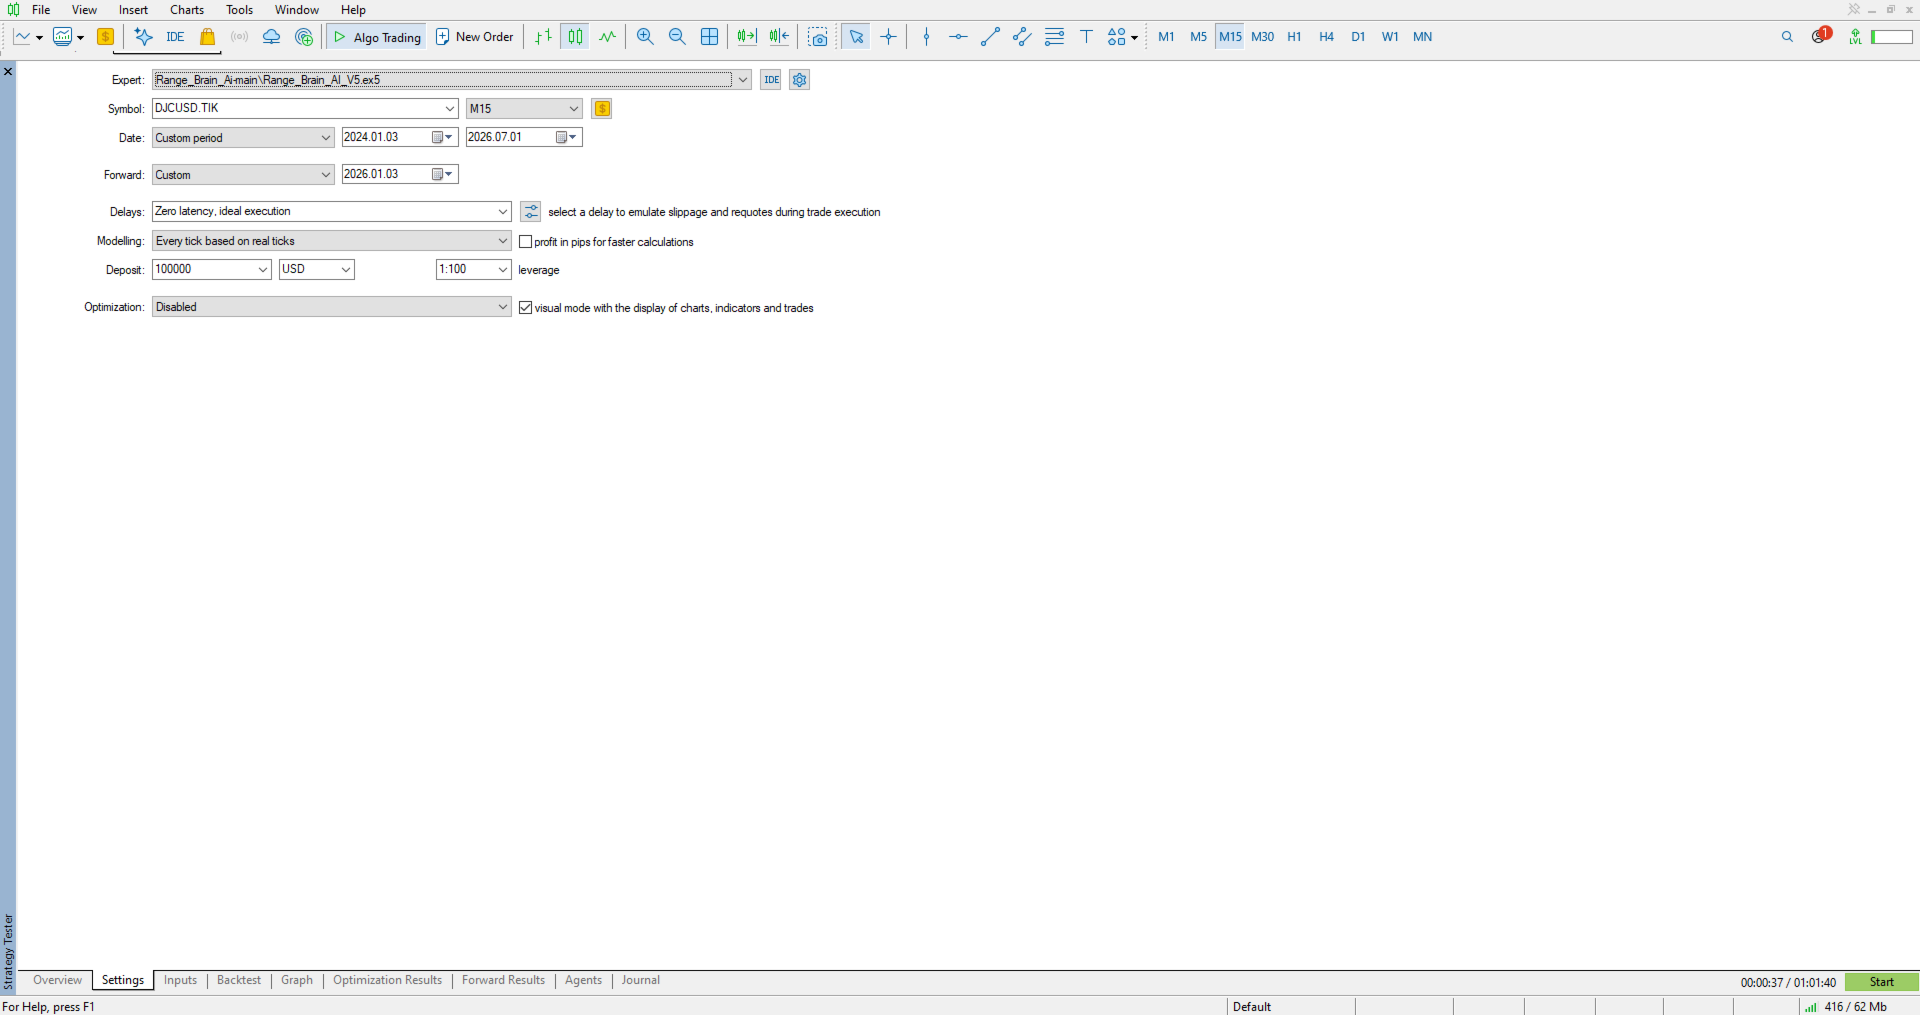
Task: Draw a vertical line tool
Action: coord(926,37)
